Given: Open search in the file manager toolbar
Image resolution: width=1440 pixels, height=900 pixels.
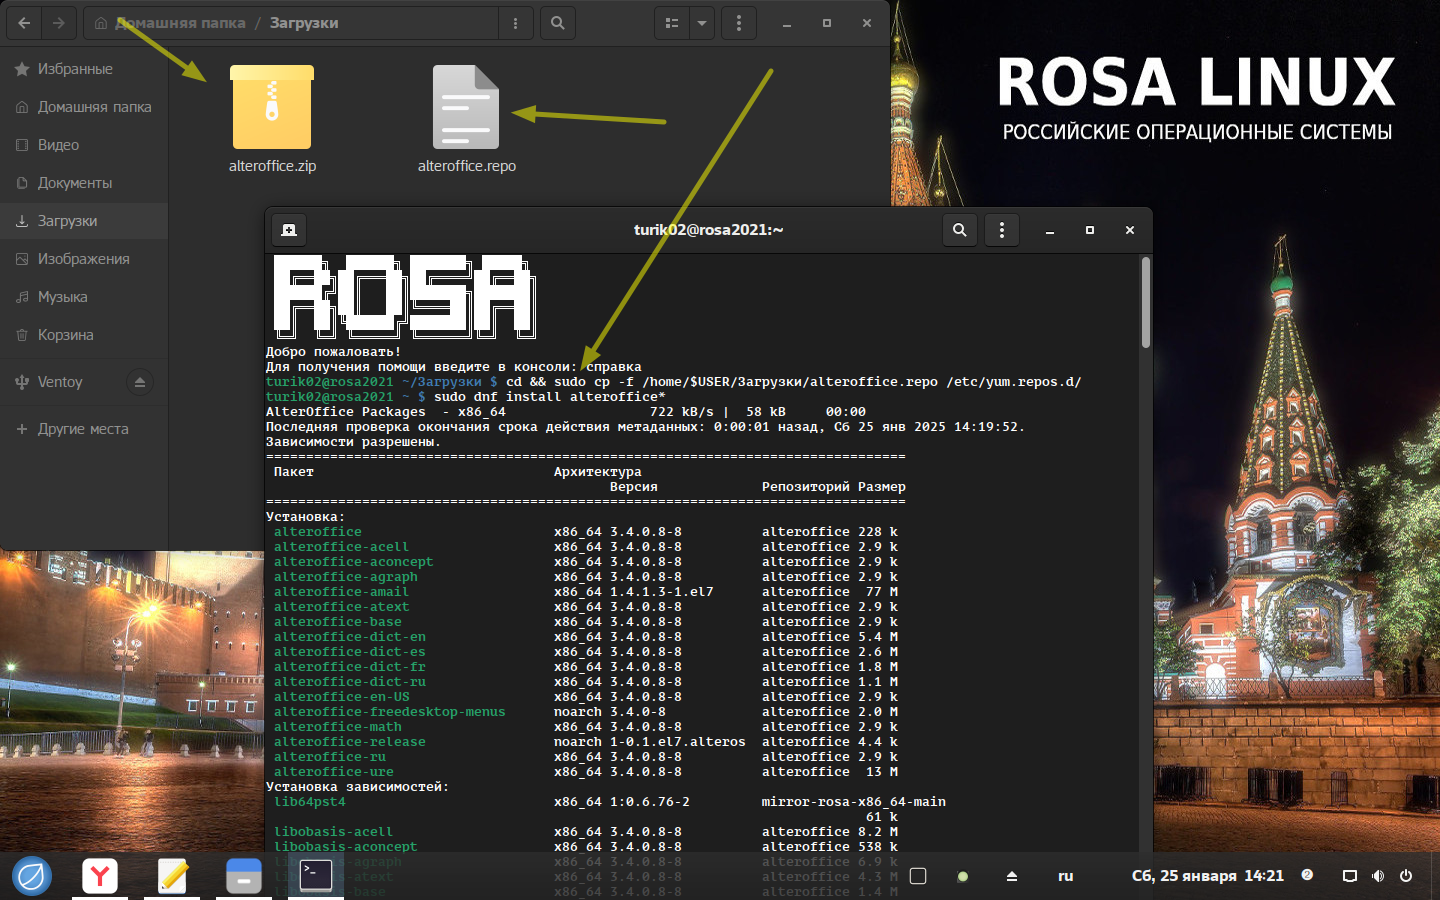Looking at the screenshot, I should coord(558,23).
